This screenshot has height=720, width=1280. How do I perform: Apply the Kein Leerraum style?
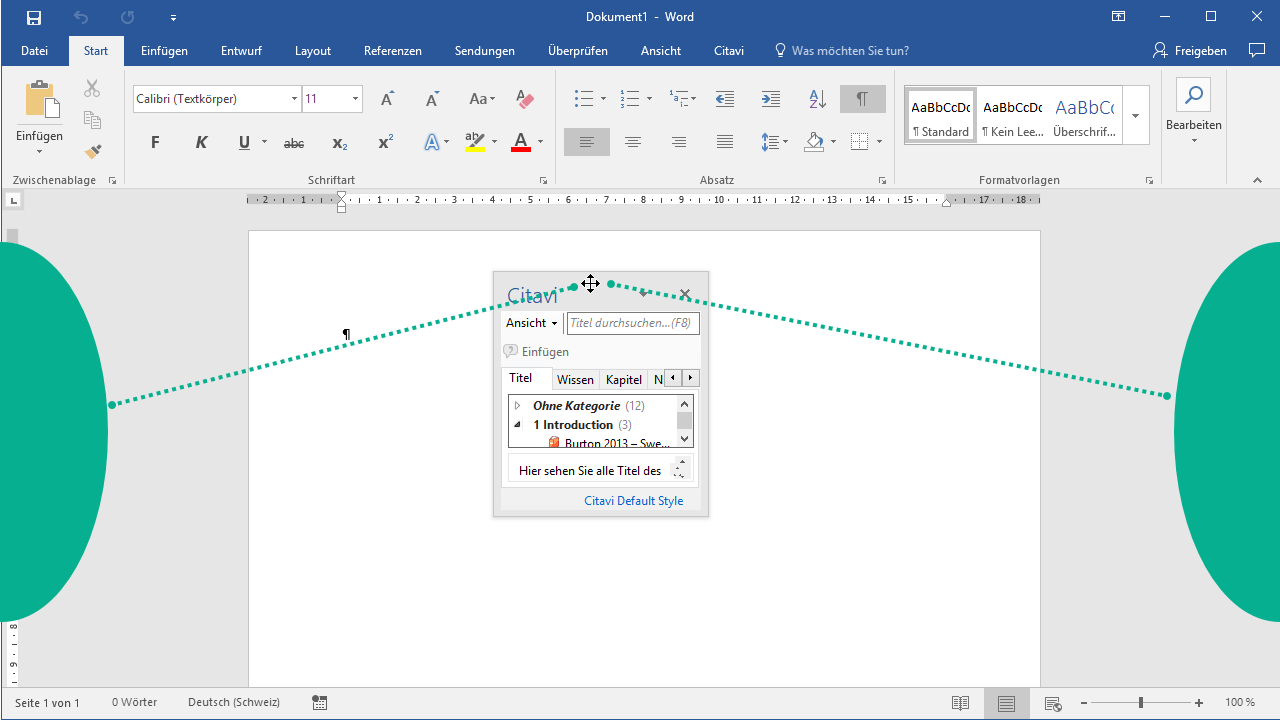click(x=1012, y=115)
